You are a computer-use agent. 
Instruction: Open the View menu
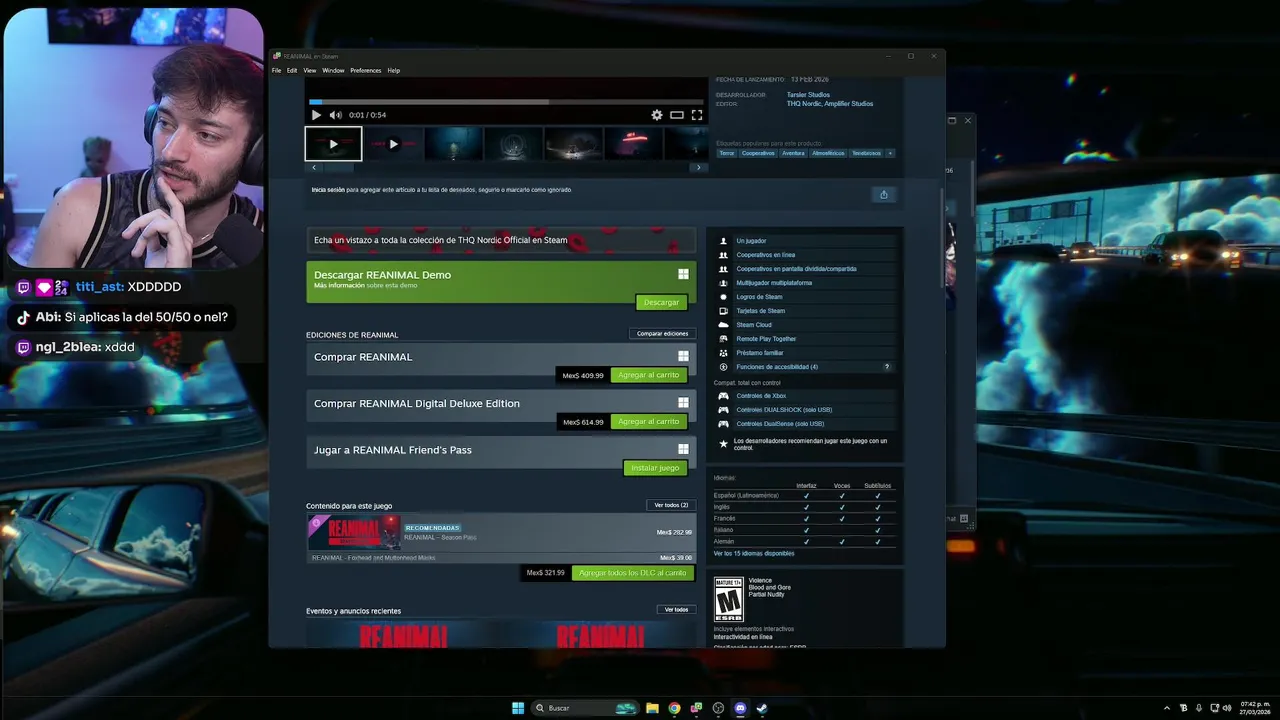coord(310,71)
